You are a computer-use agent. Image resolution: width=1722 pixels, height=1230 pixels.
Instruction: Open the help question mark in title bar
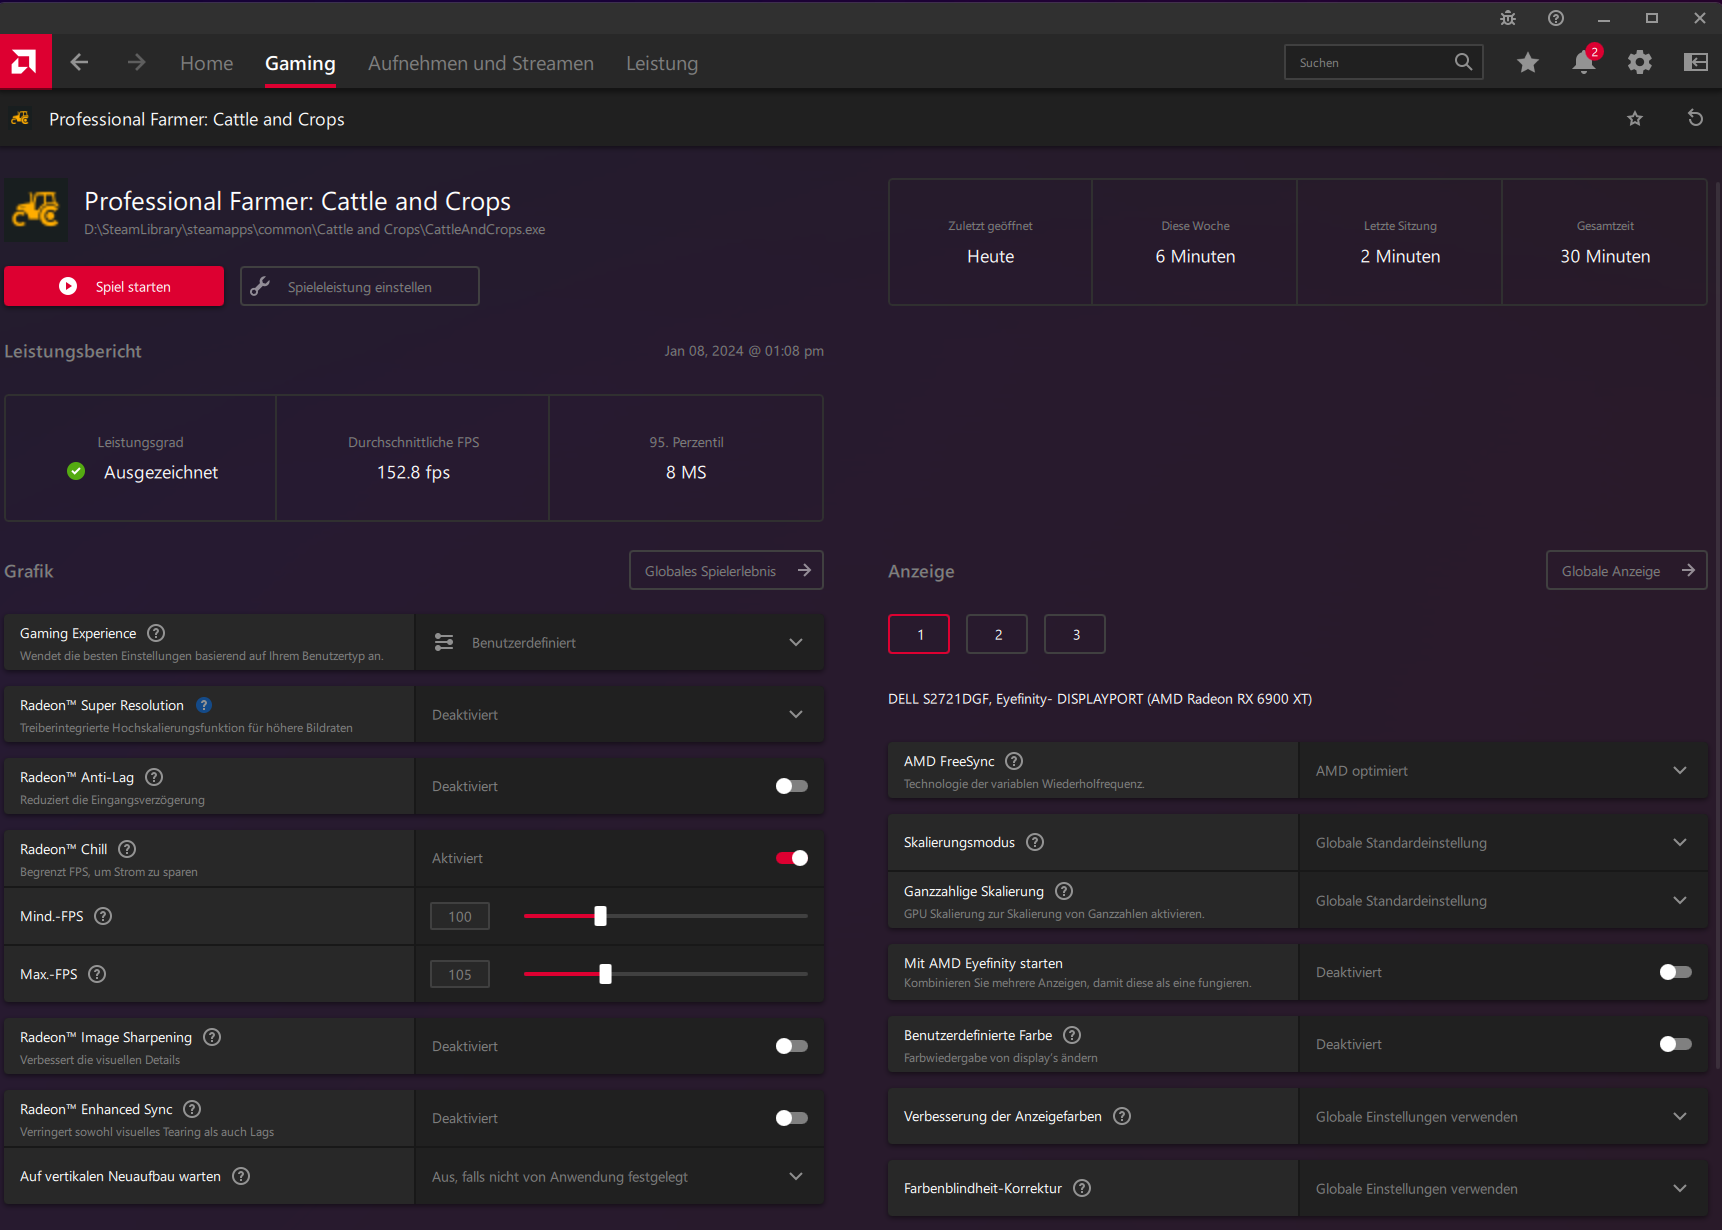1556,18
